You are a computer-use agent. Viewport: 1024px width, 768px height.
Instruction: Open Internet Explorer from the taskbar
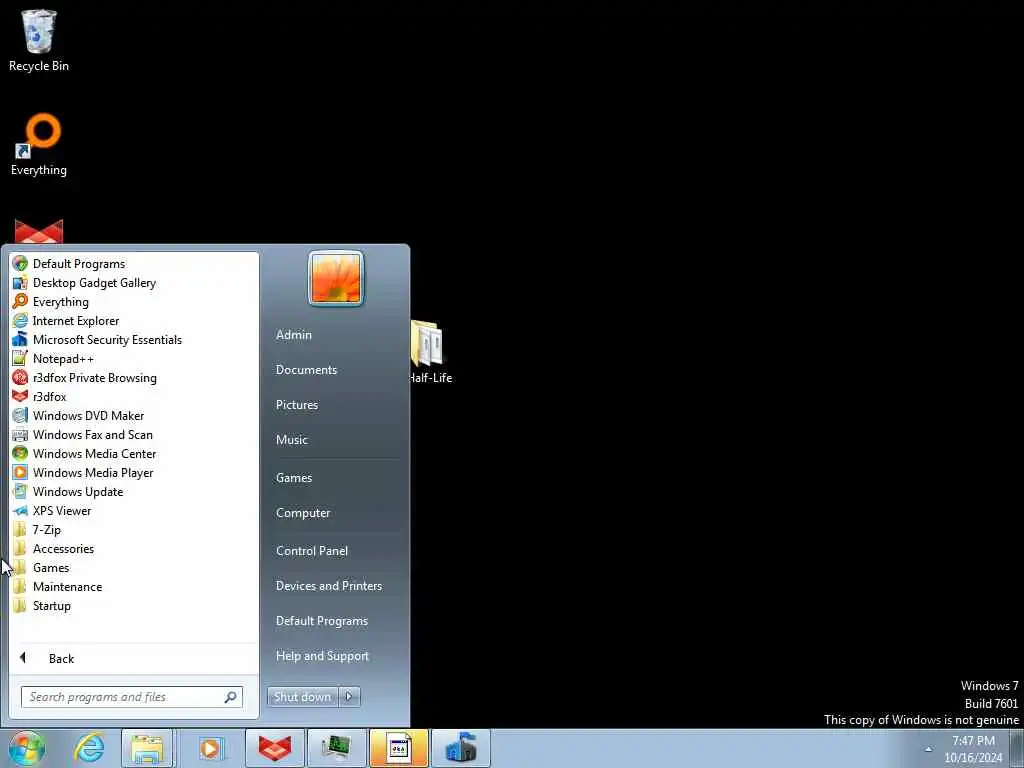point(89,748)
